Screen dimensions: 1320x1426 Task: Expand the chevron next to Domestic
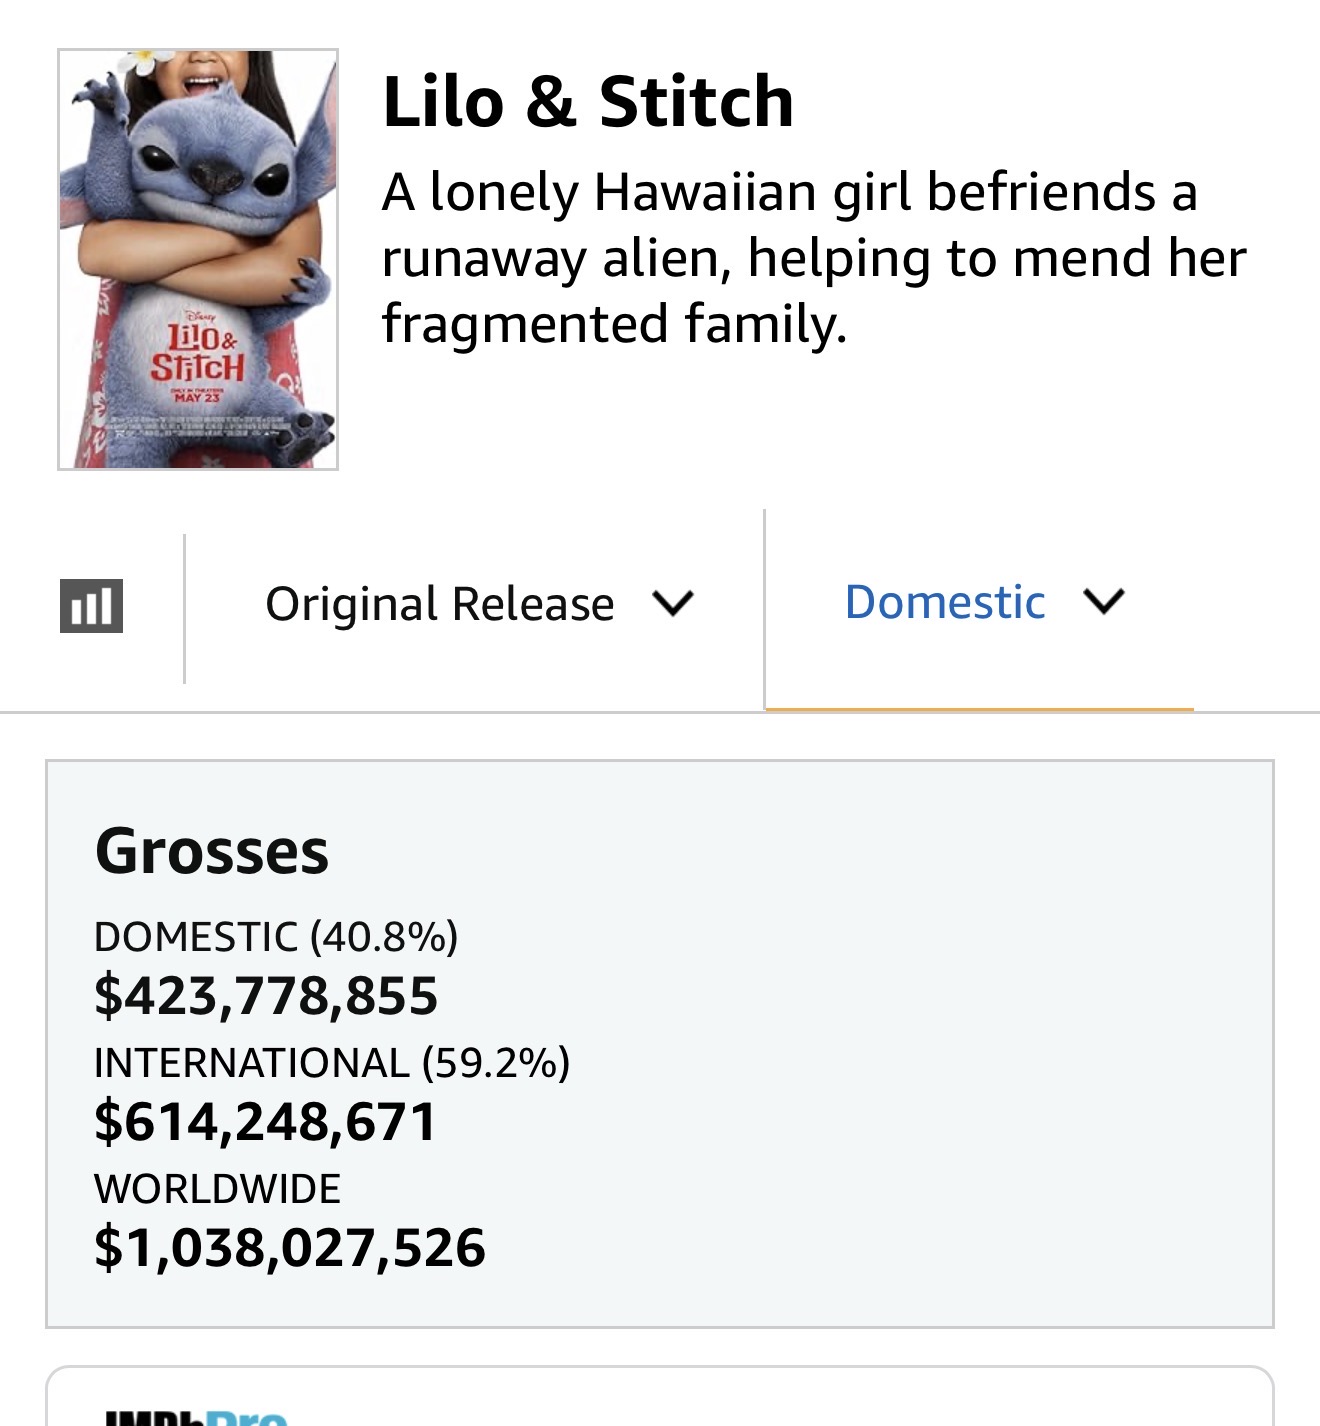tap(1104, 602)
